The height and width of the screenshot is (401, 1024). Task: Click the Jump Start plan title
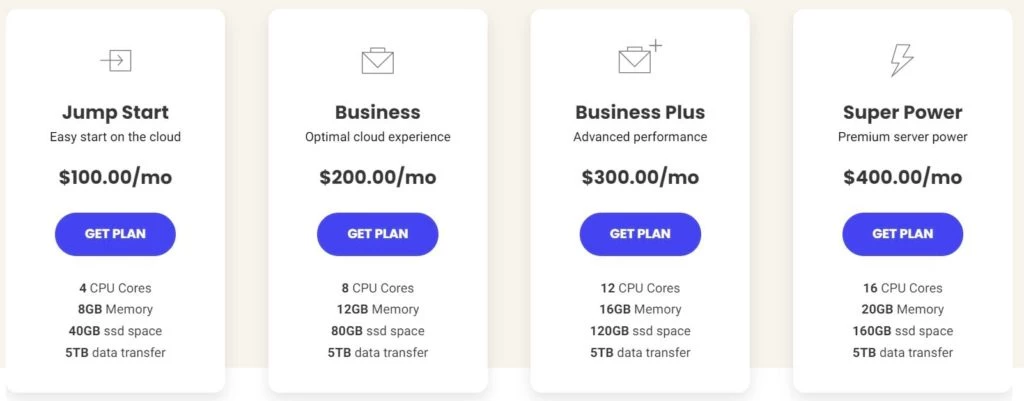pyautogui.click(x=115, y=112)
